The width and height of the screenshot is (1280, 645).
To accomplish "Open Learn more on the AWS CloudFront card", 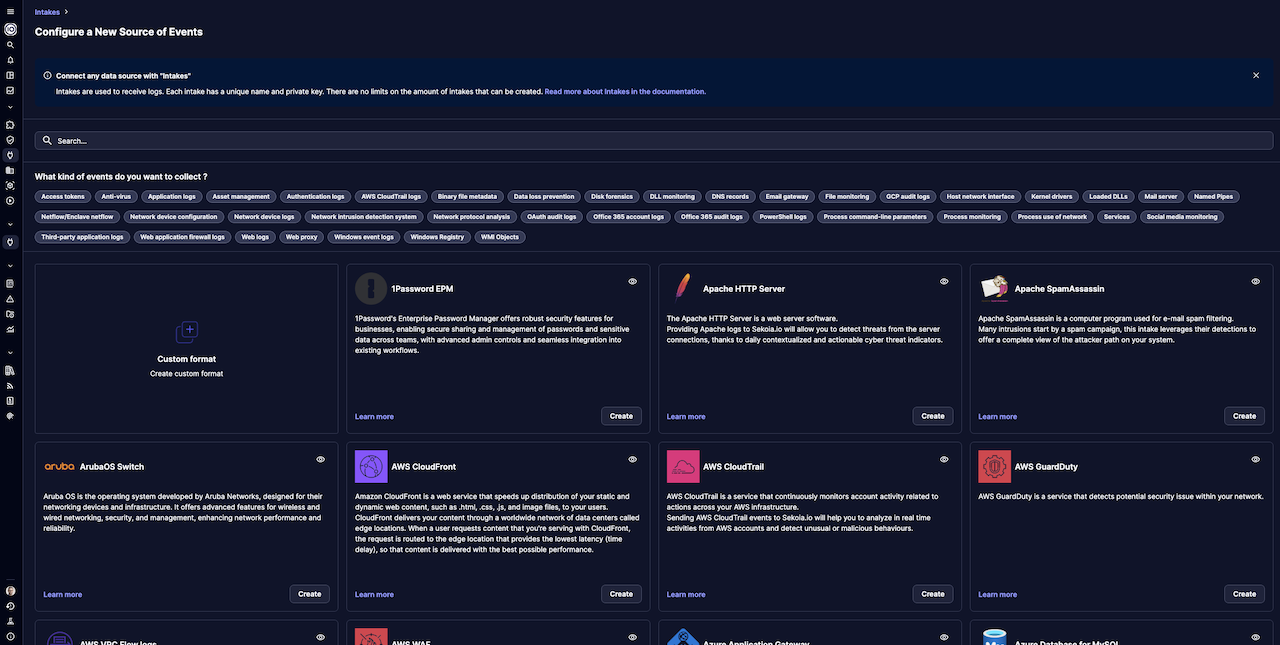I will 374,595.
